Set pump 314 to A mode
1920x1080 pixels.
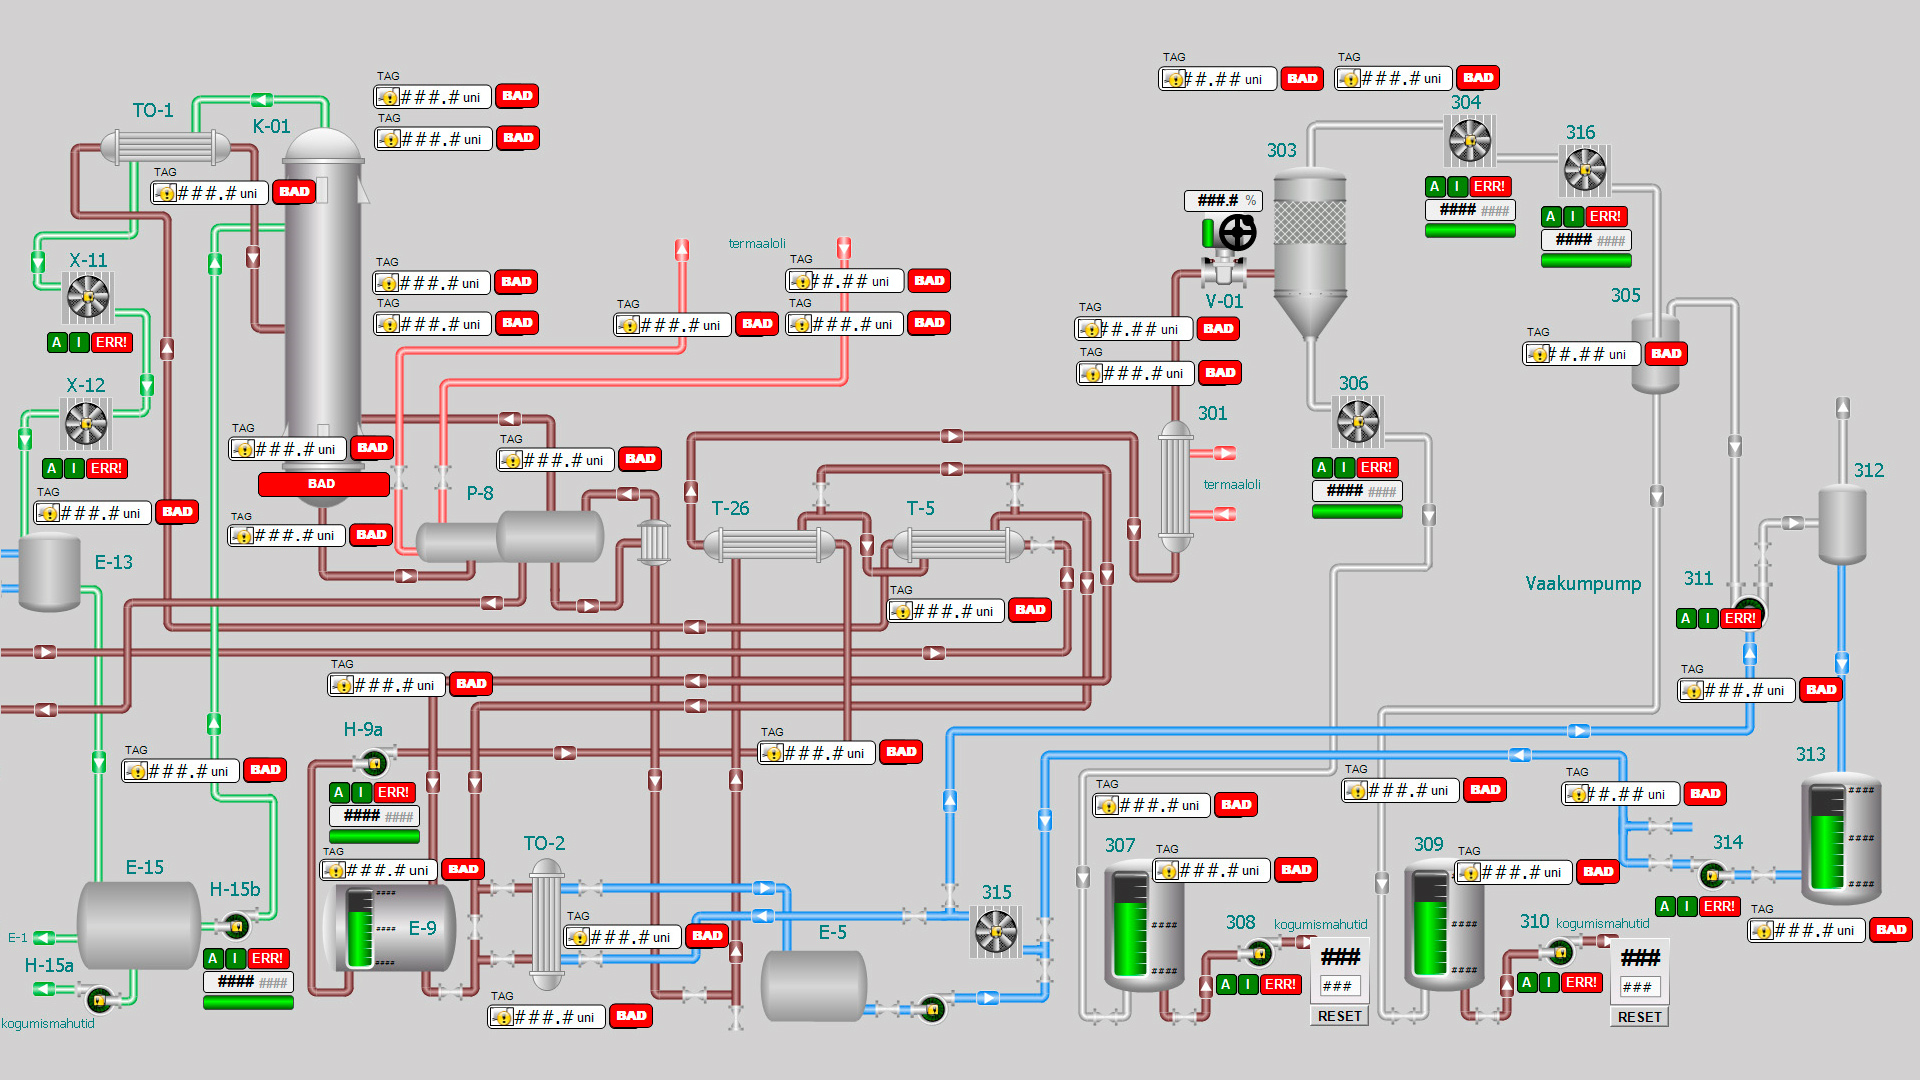click(x=1665, y=906)
